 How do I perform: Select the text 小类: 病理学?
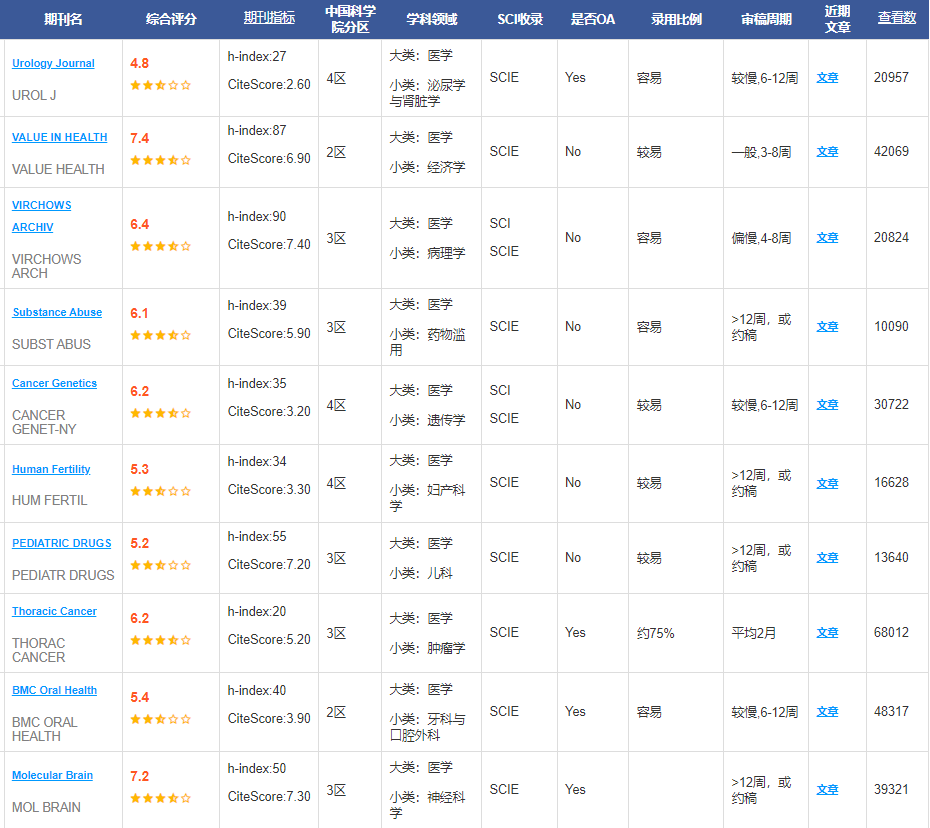tap(427, 253)
